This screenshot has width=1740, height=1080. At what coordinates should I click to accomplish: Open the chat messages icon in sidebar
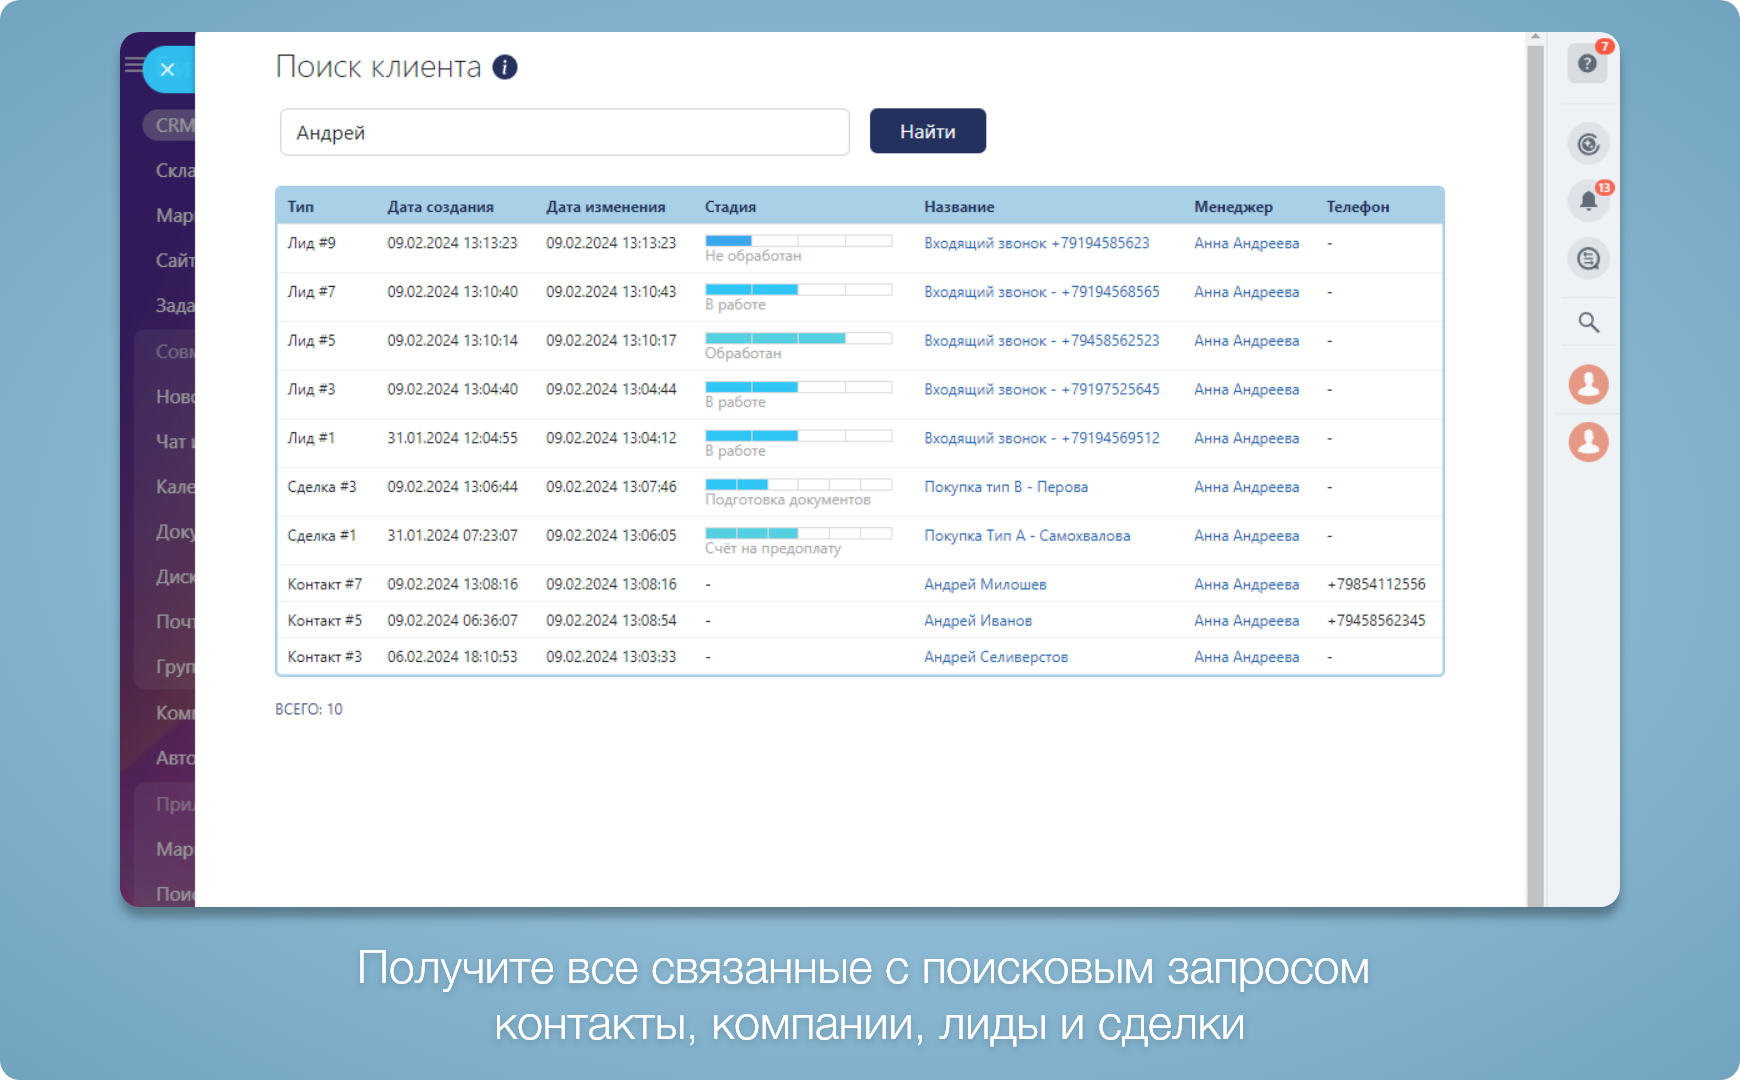tap(1588, 260)
